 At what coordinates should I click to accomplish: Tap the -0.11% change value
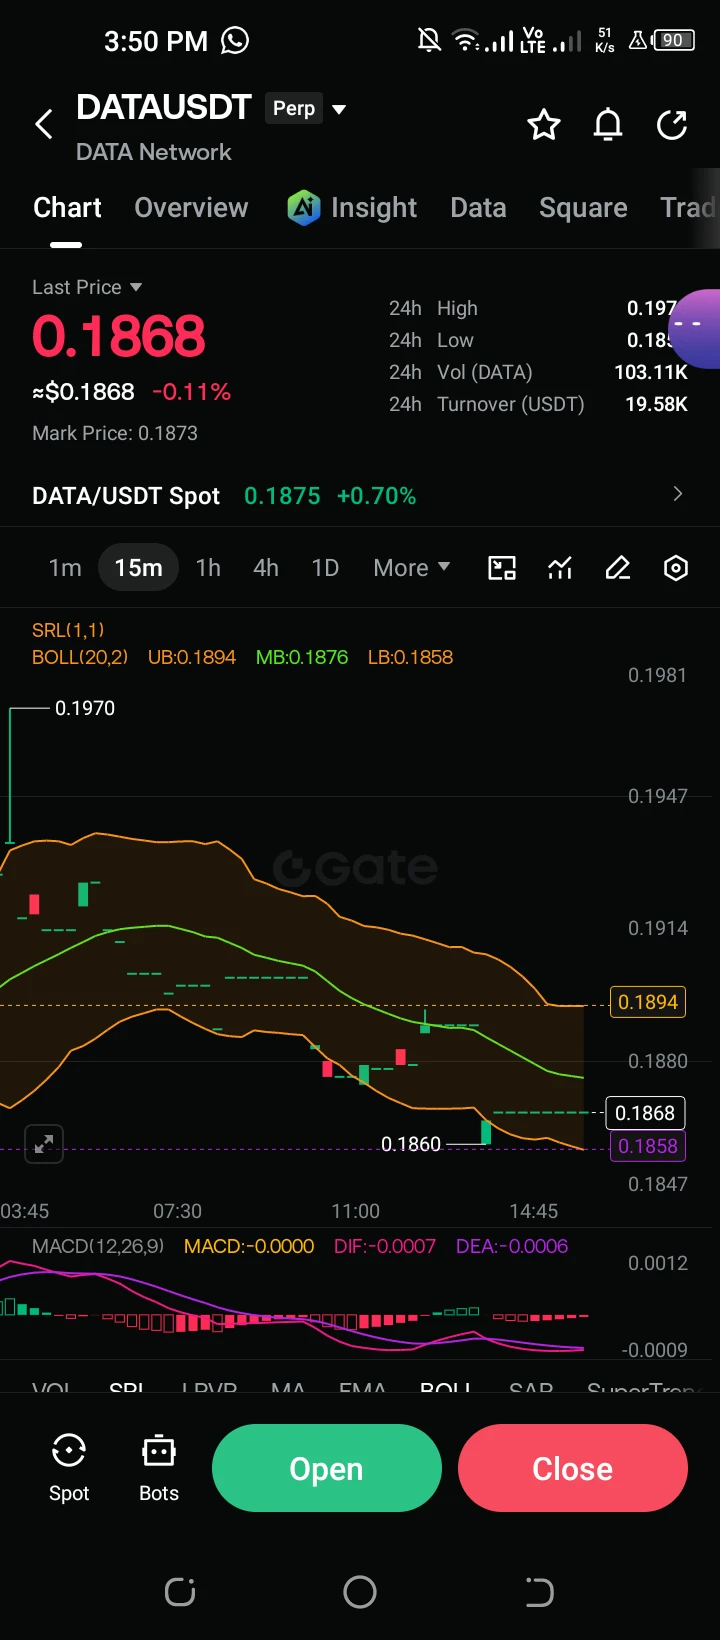point(191,392)
